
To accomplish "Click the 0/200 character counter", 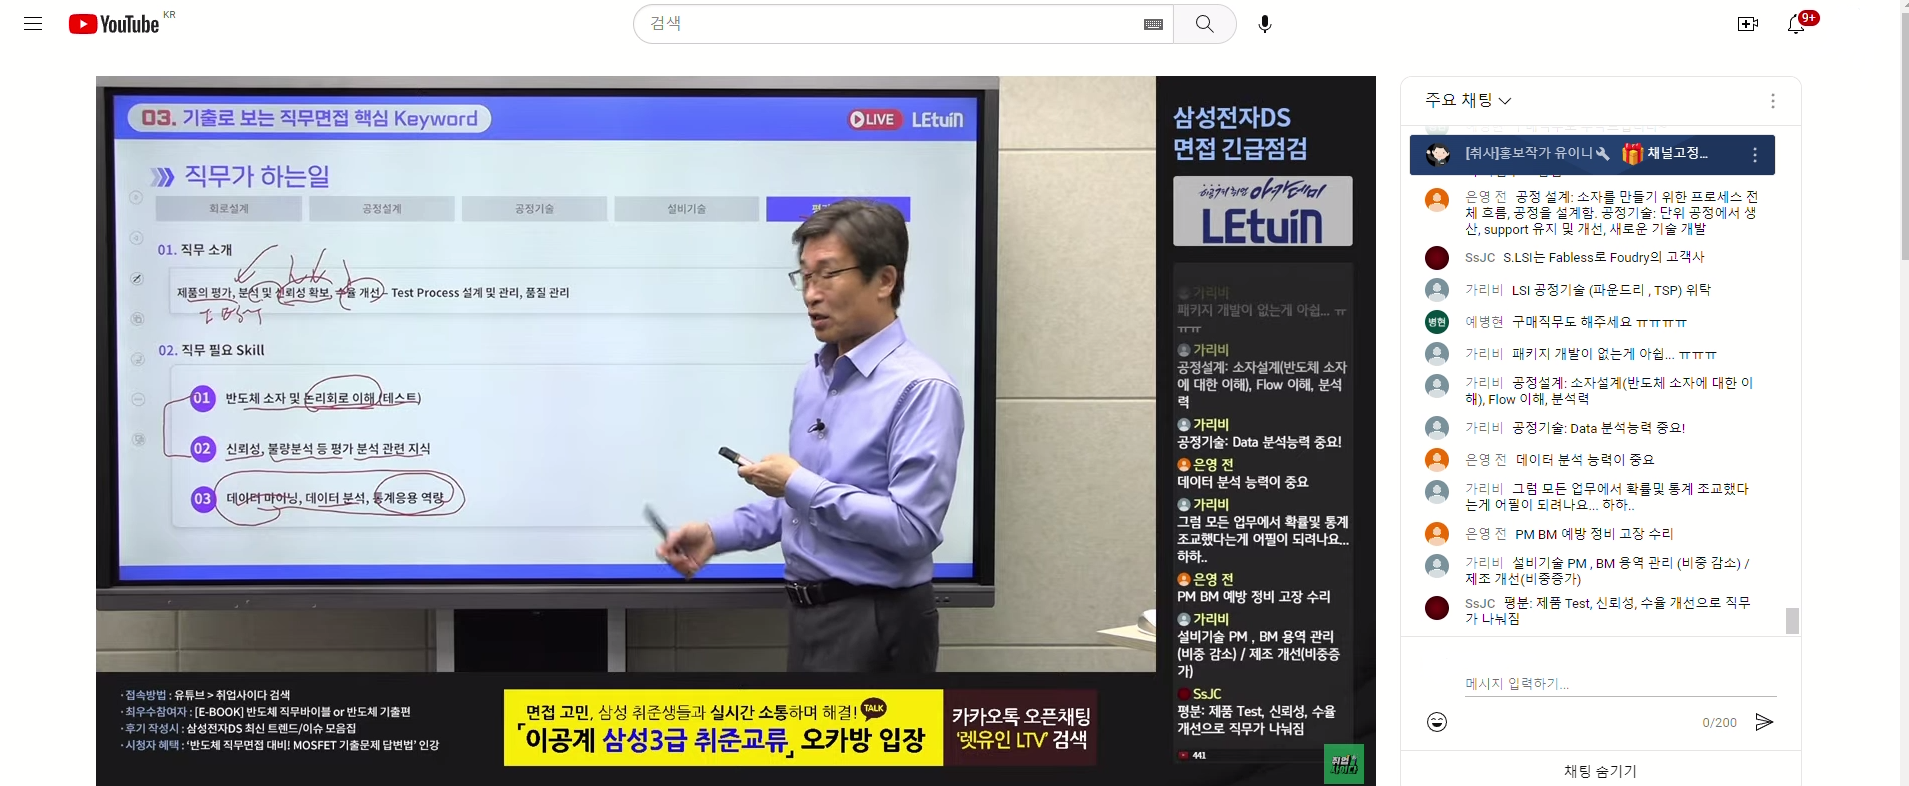I will [x=1719, y=722].
